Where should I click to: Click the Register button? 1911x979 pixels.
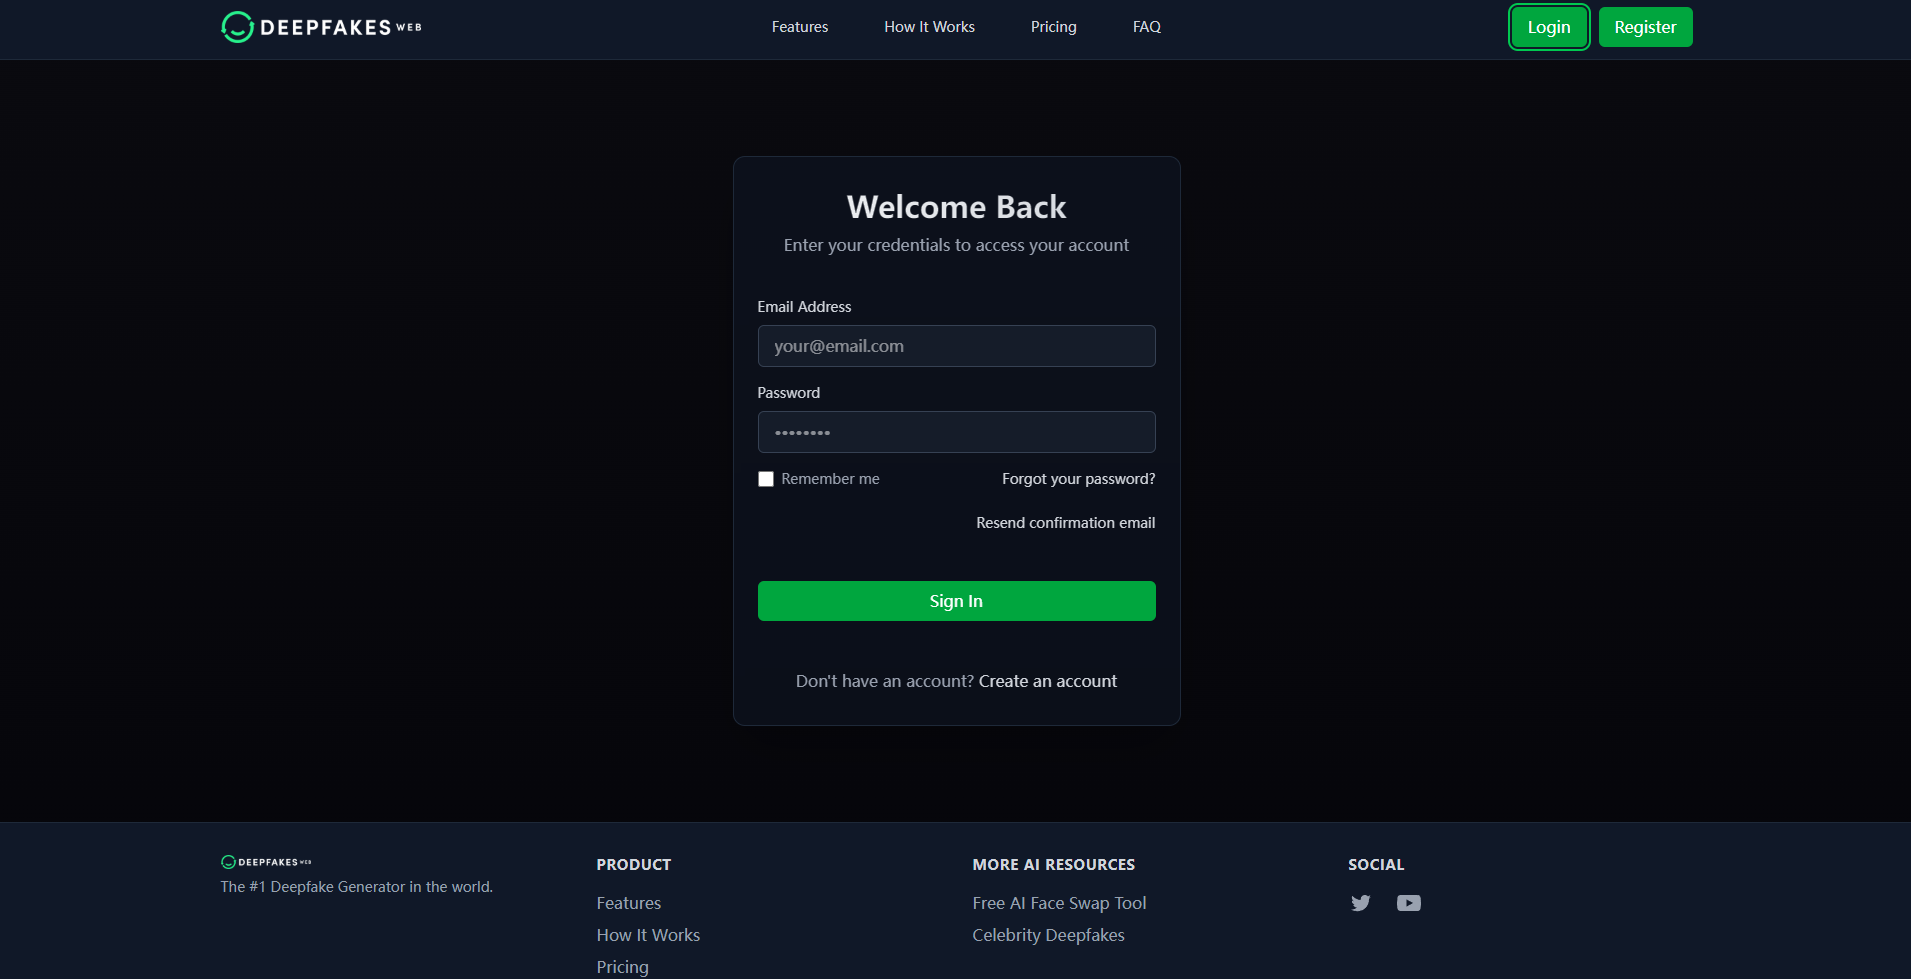[1645, 27]
